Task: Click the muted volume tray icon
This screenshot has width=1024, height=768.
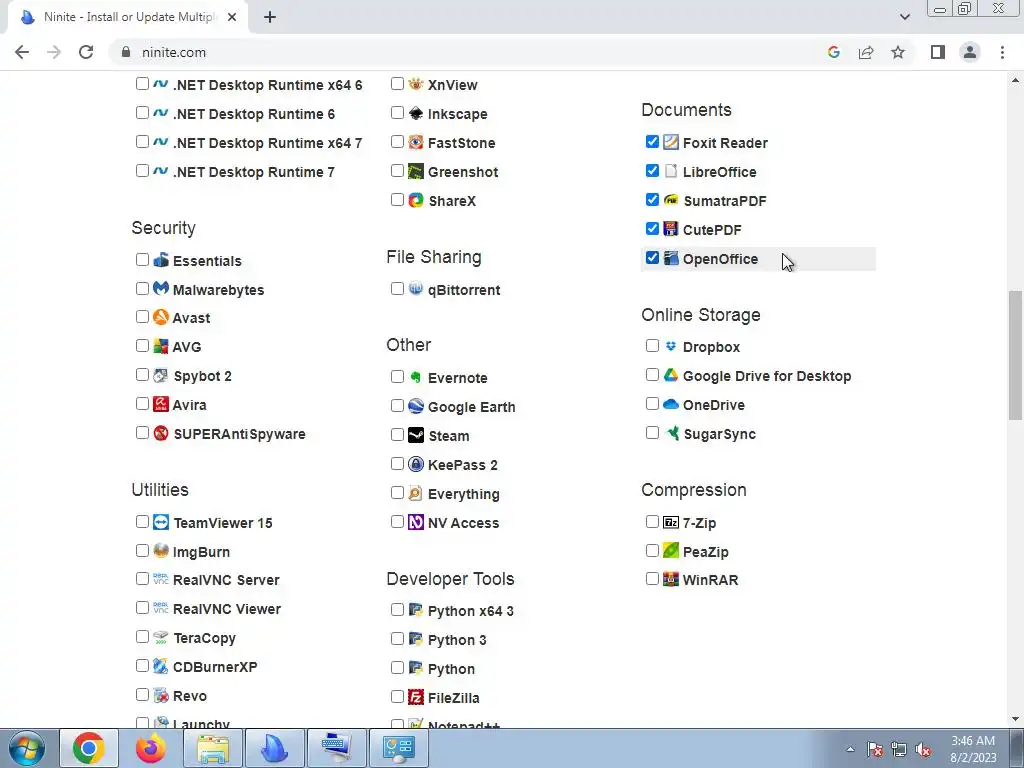Action: pyautogui.click(x=923, y=749)
